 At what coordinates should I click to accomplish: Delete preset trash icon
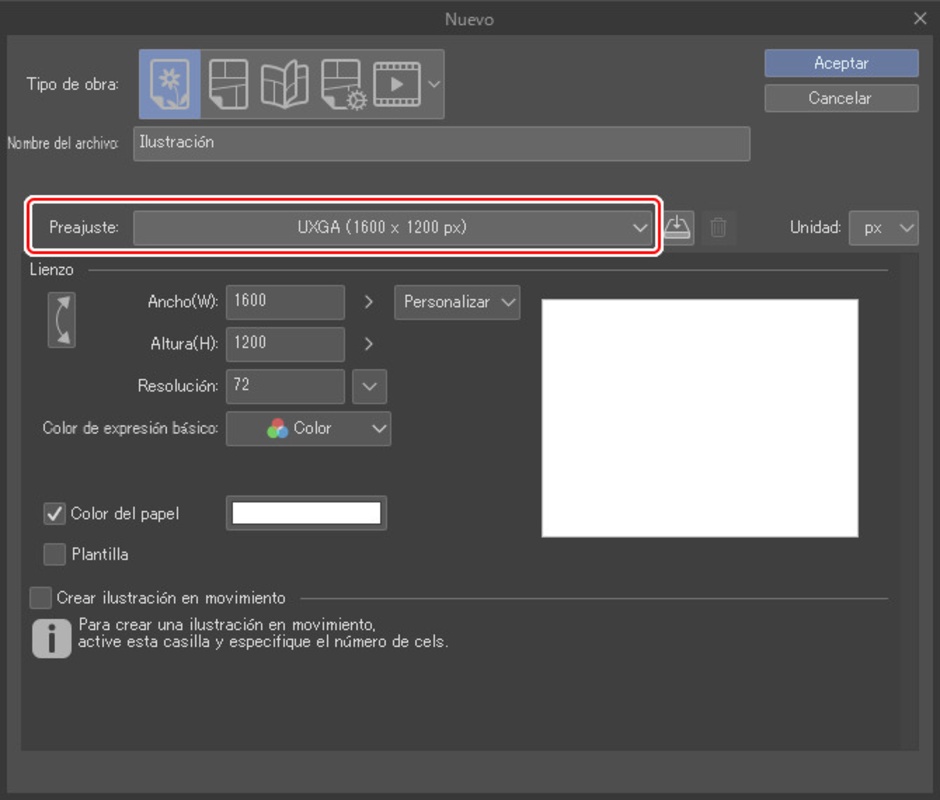point(718,227)
